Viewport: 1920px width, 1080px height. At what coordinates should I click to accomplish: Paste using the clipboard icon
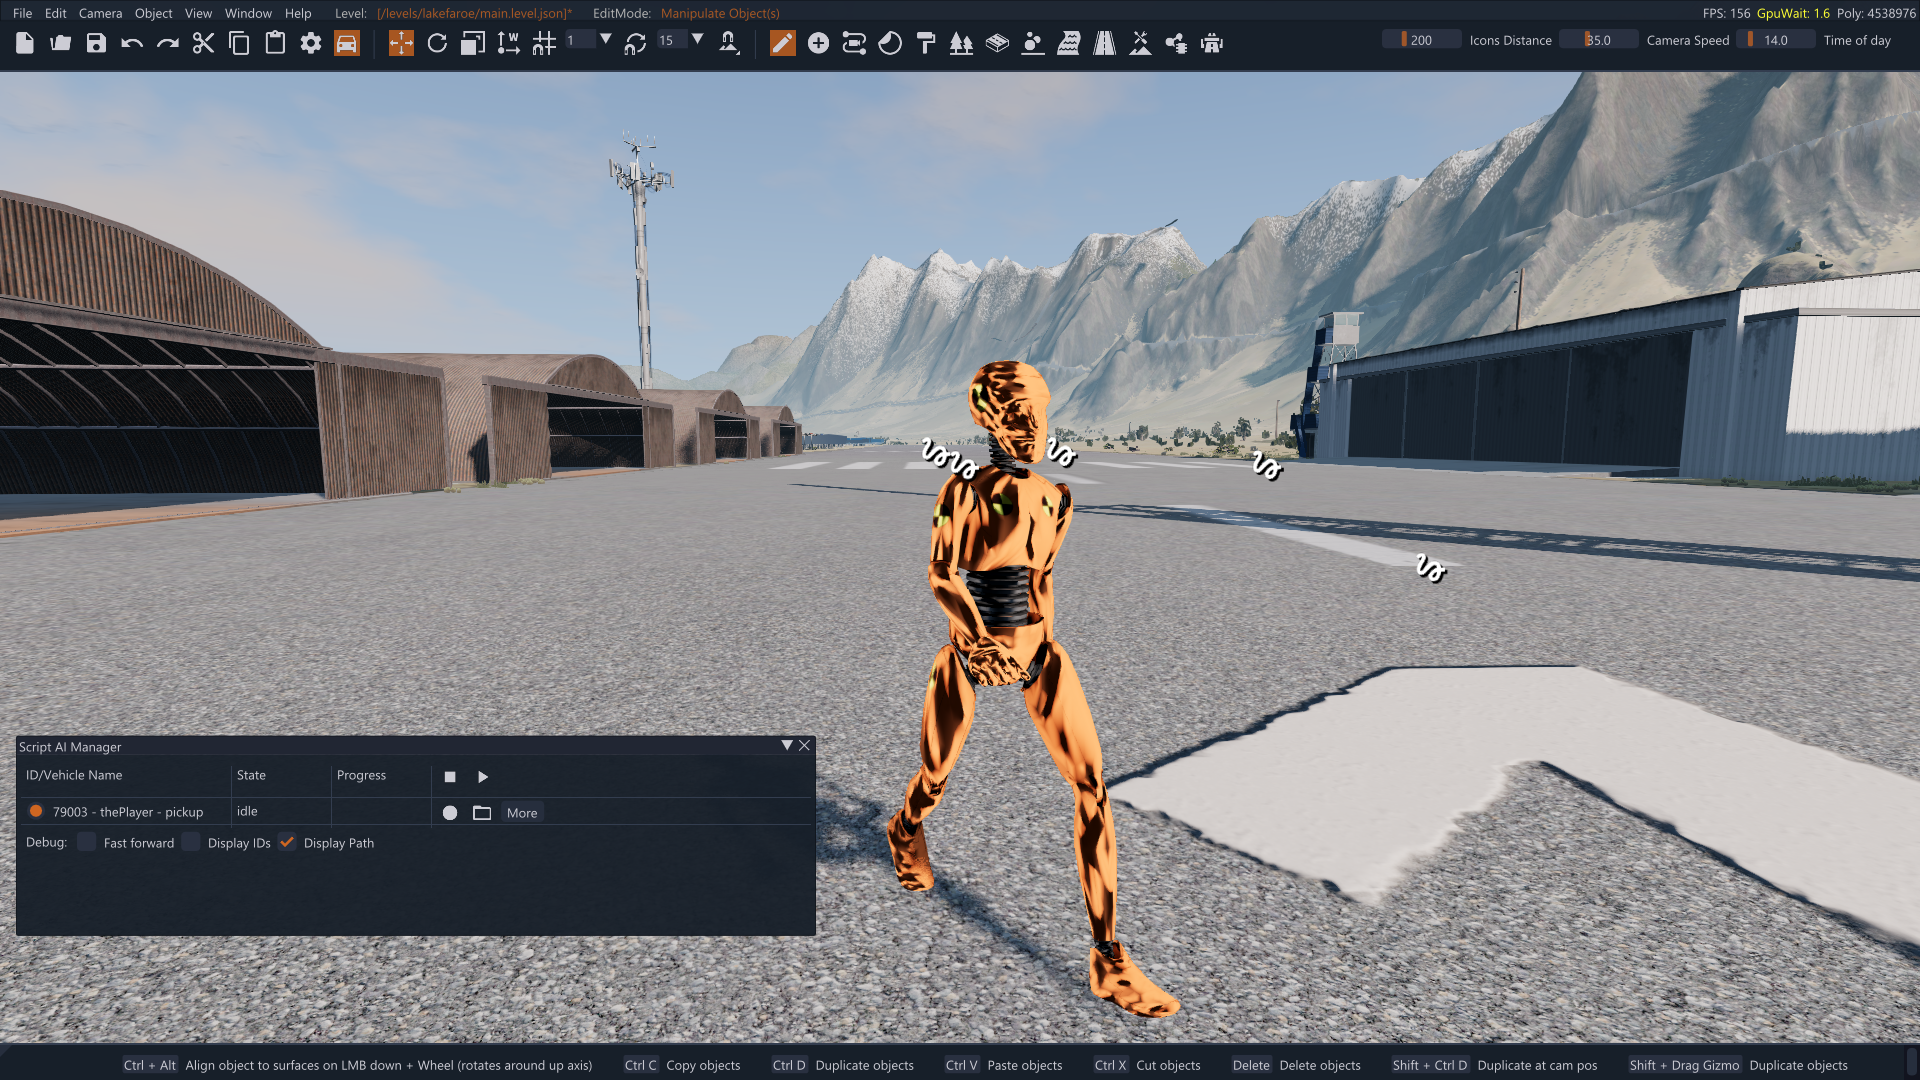275,43
